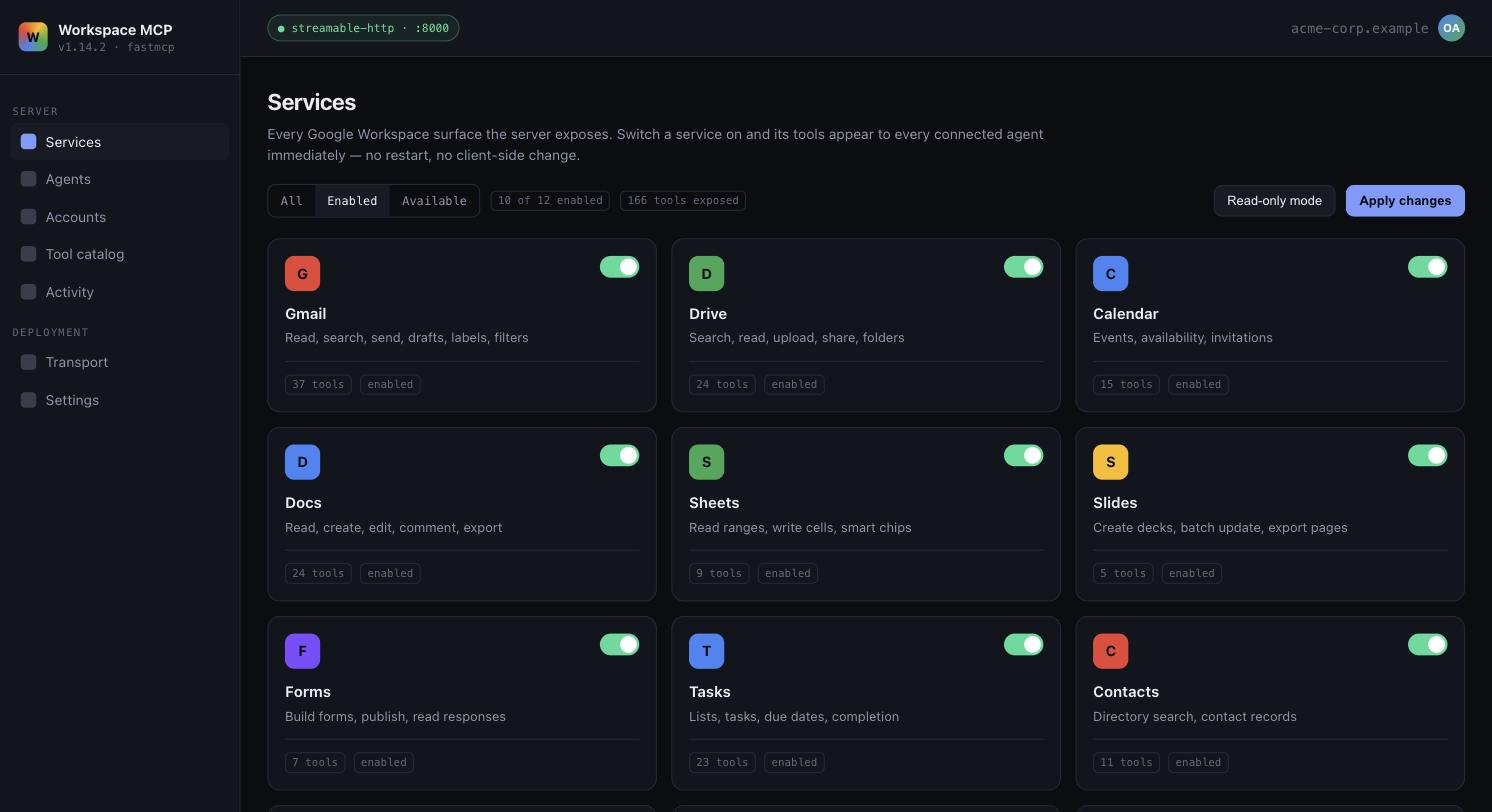Click the Gmail enabled status badge
The width and height of the screenshot is (1492, 812).
click(390, 384)
